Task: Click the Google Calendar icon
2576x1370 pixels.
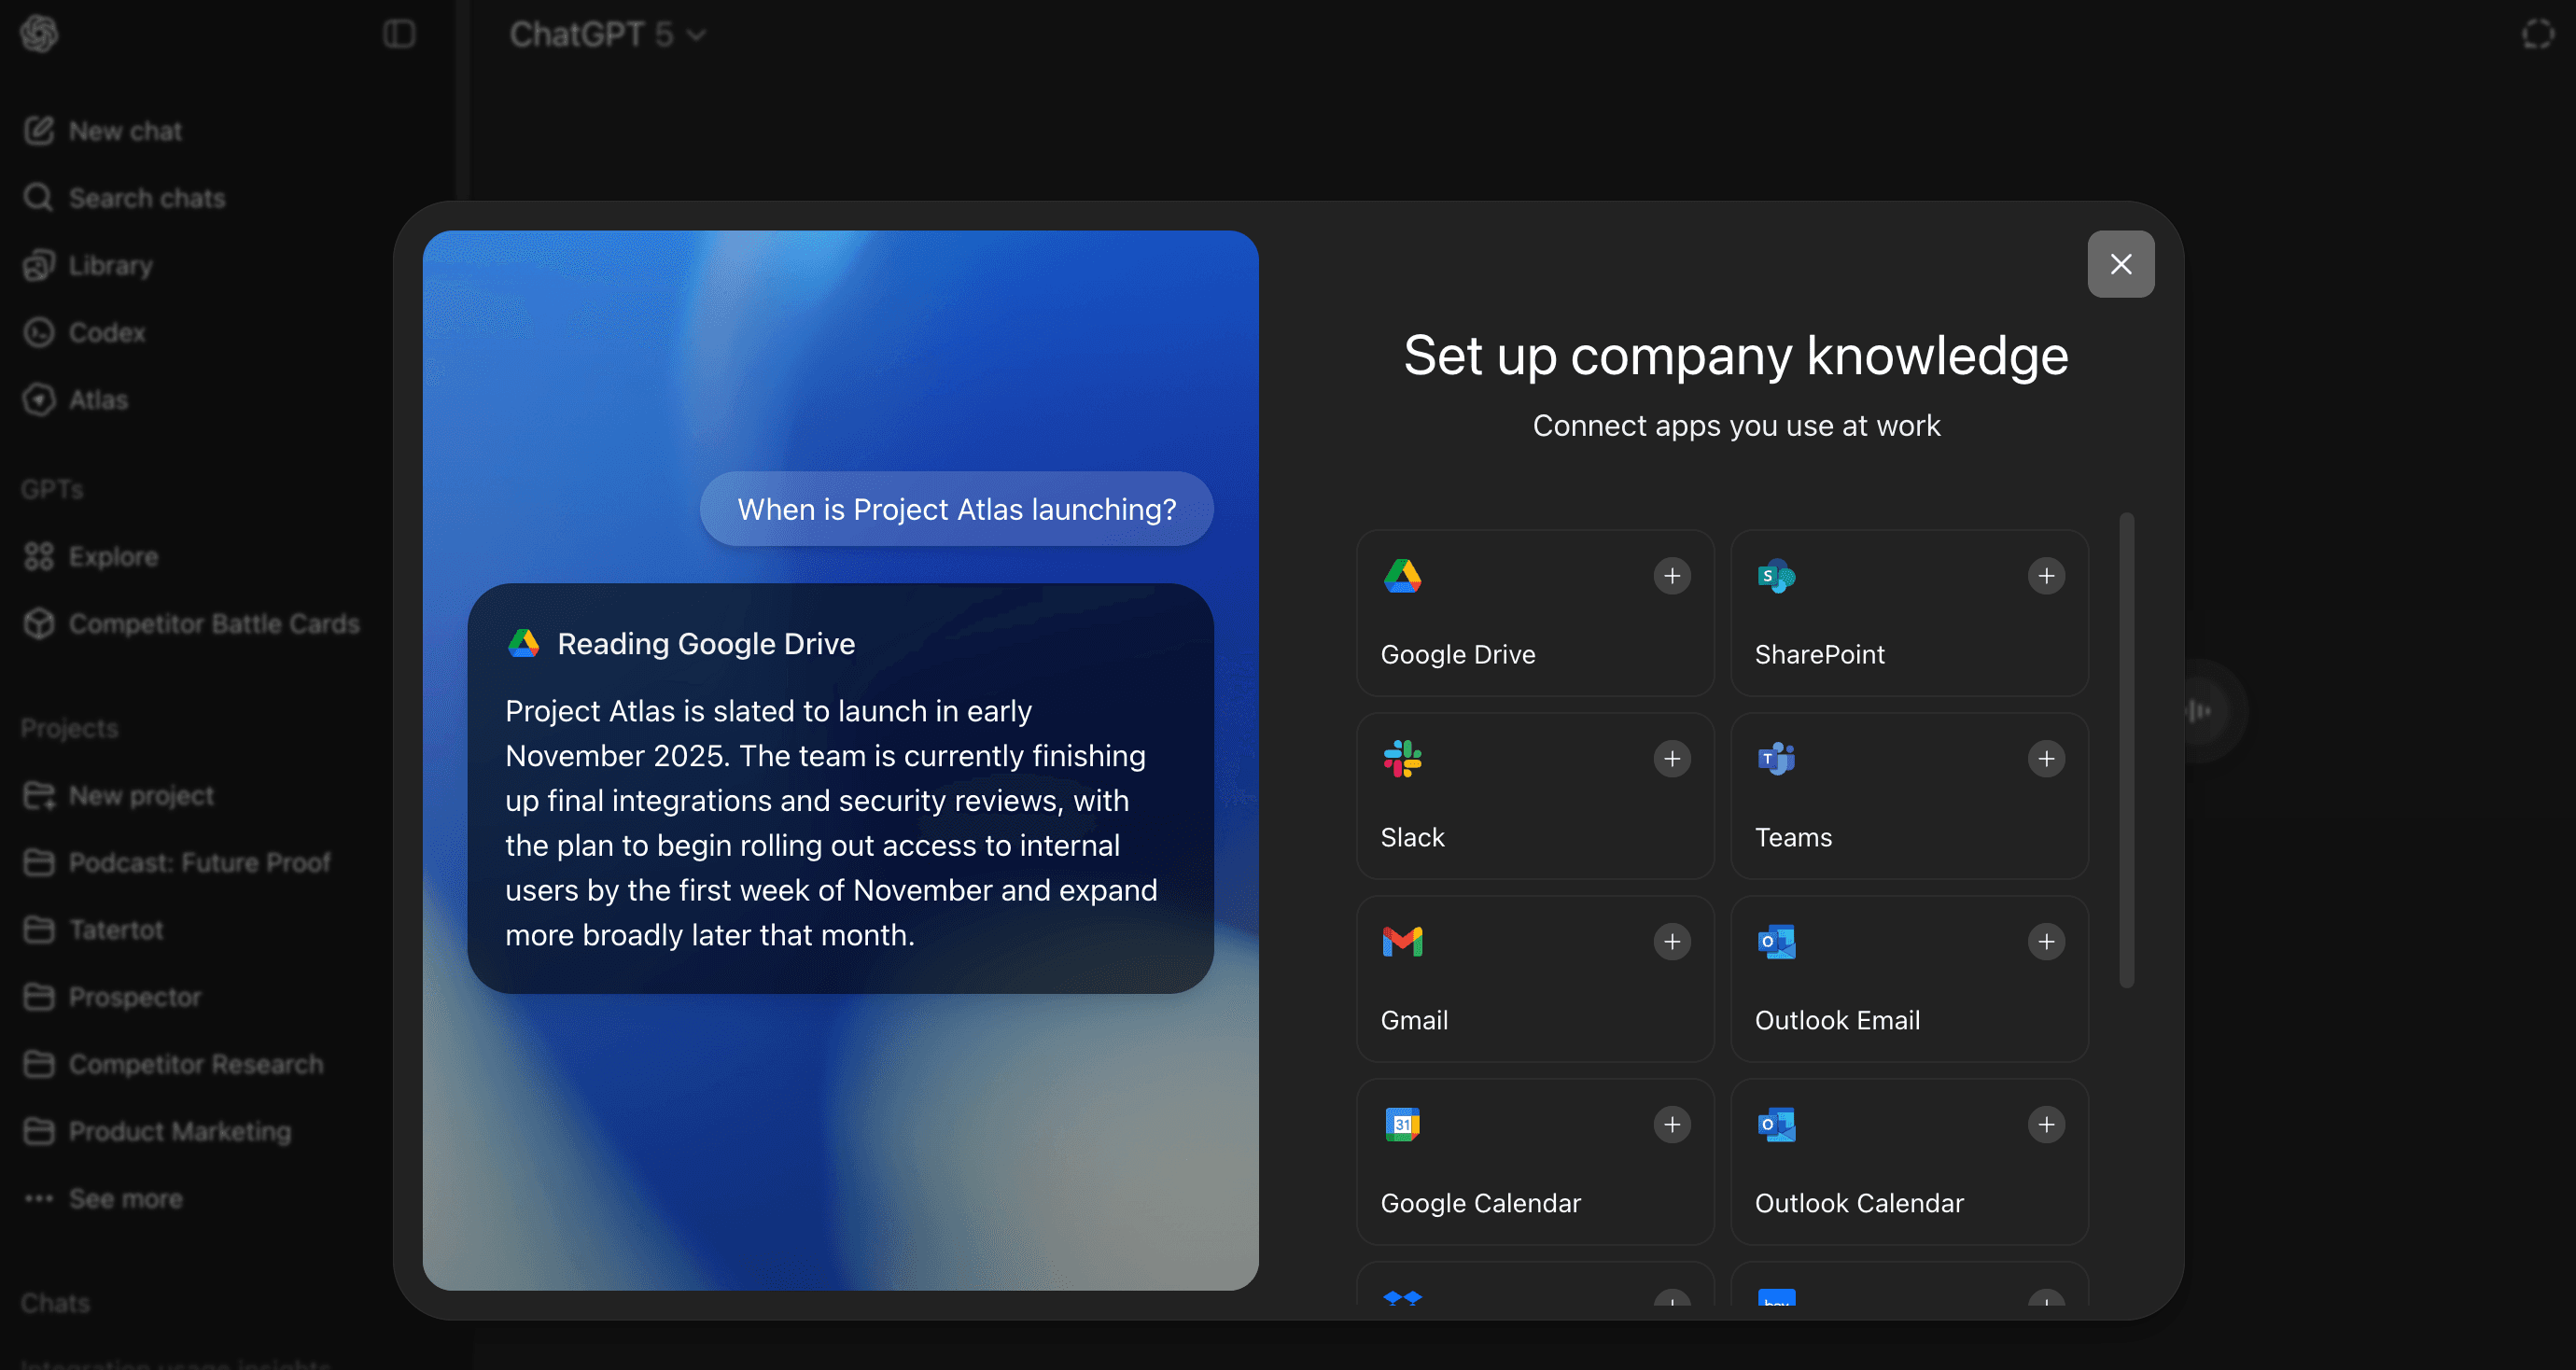Action: click(x=1402, y=1125)
